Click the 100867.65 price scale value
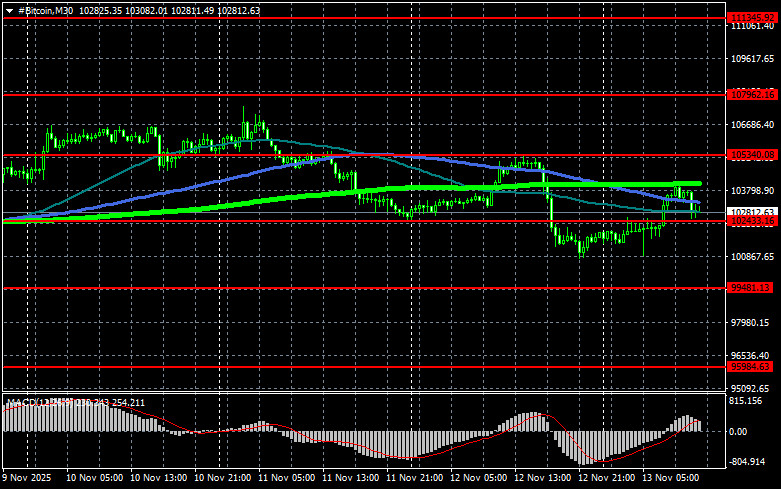The height and width of the screenshot is (489, 781). [752, 256]
